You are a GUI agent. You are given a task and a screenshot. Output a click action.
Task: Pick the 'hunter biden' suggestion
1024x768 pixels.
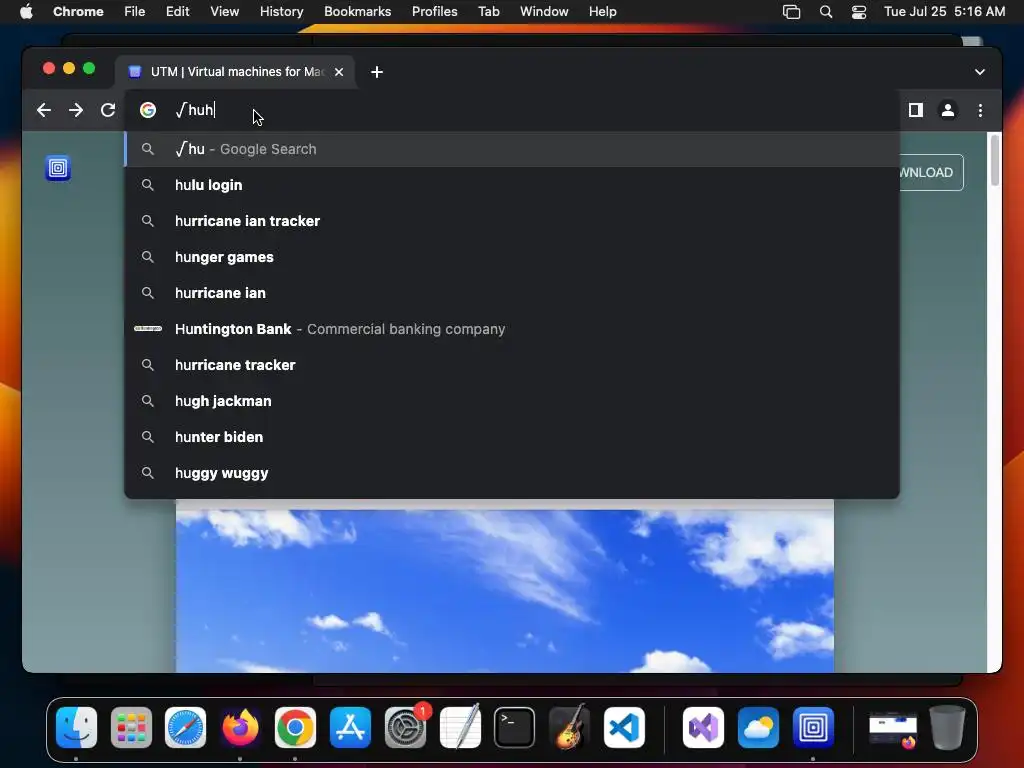512,436
